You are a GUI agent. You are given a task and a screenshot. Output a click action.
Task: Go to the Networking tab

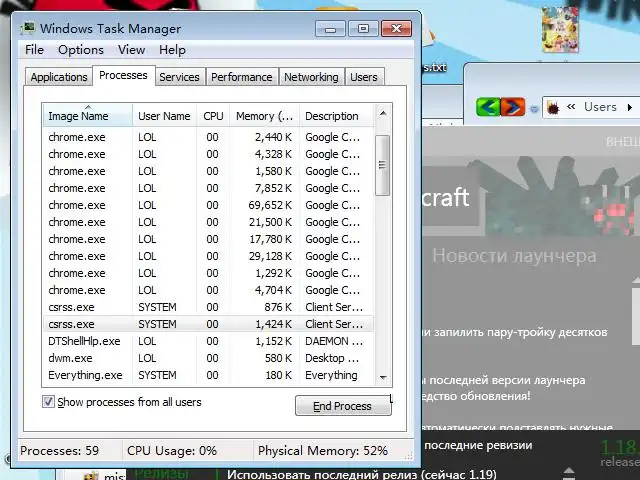click(x=311, y=77)
